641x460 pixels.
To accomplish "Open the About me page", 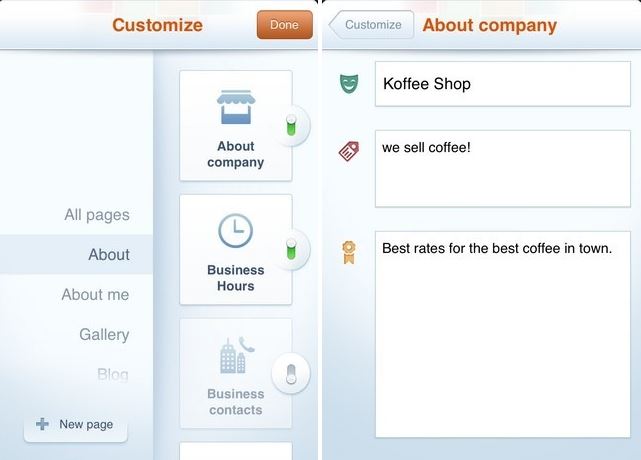I will 95,294.
